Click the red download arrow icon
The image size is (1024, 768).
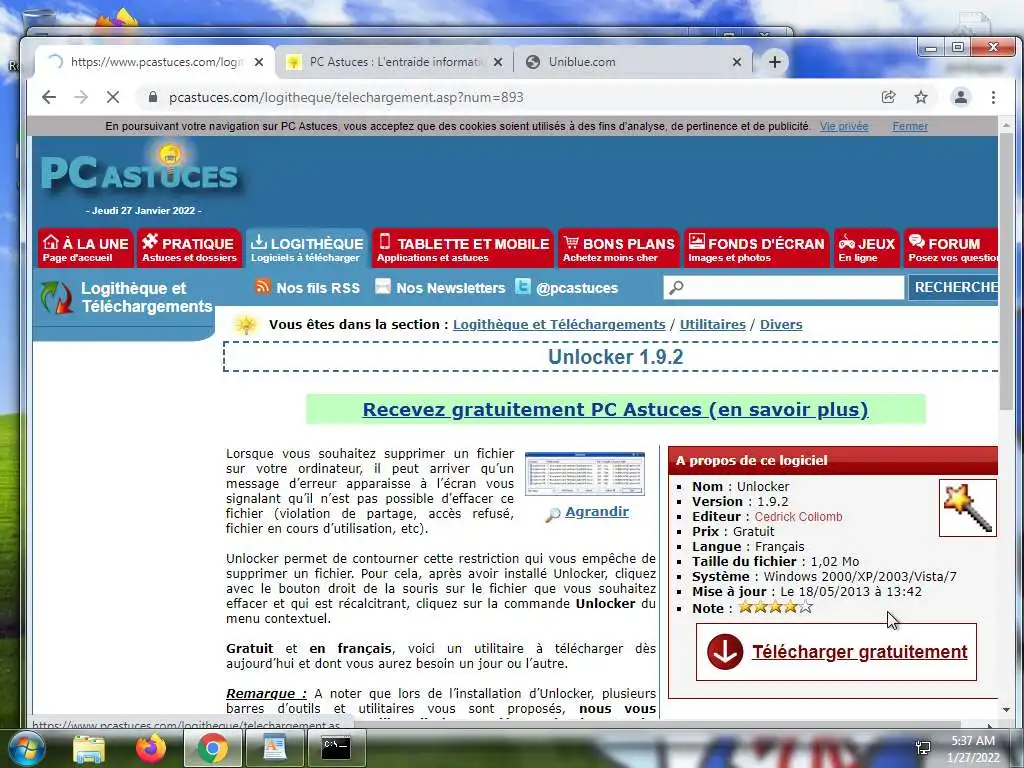(725, 652)
